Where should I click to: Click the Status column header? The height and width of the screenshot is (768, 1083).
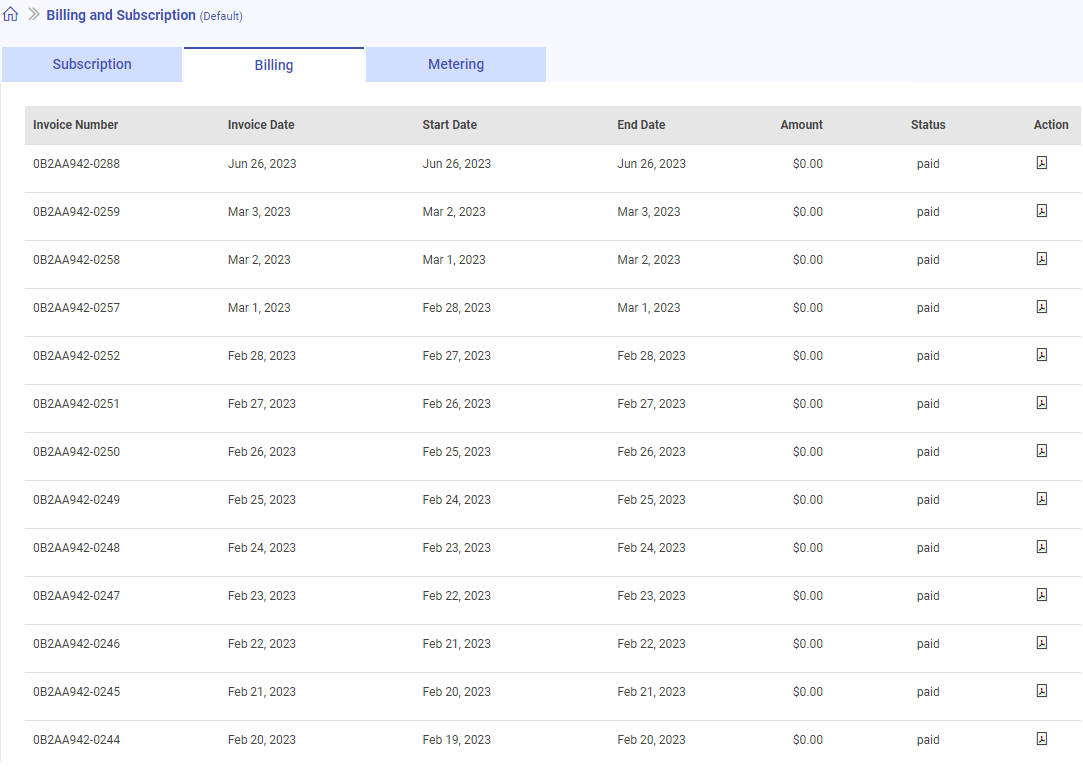tap(928, 125)
